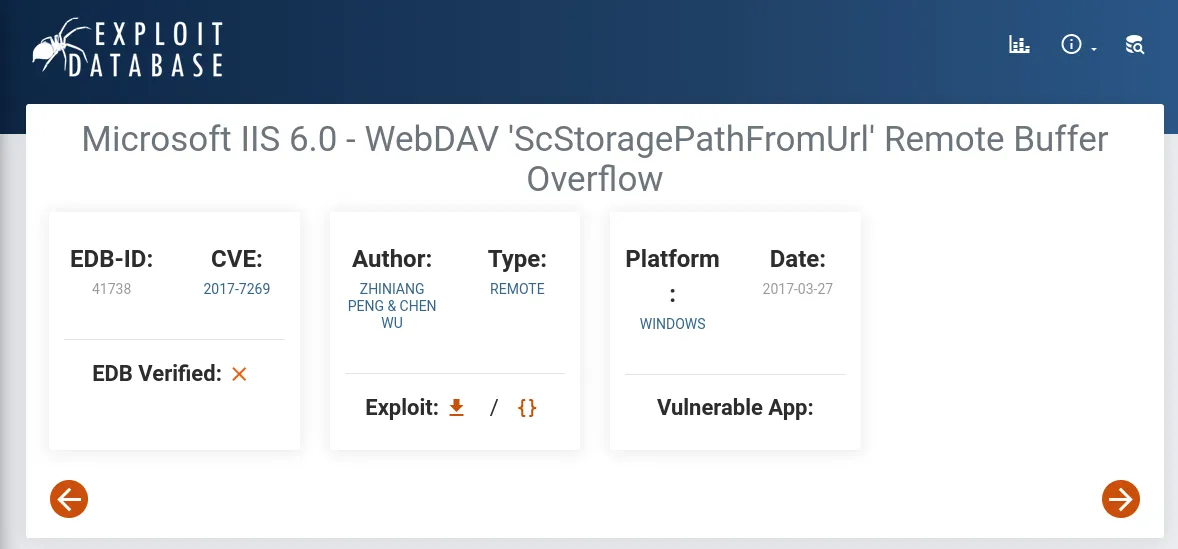Viewport: 1178px width, 549px height.
Task: Go to previous exploit arrow
Action: [x=69, y=499]
